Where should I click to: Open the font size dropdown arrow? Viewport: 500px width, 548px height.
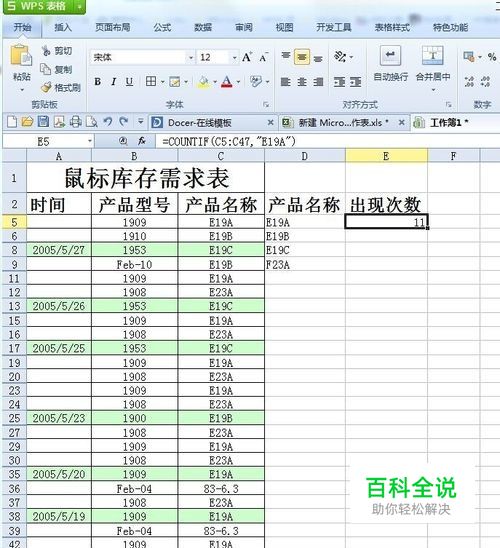[x=234, y=58]
